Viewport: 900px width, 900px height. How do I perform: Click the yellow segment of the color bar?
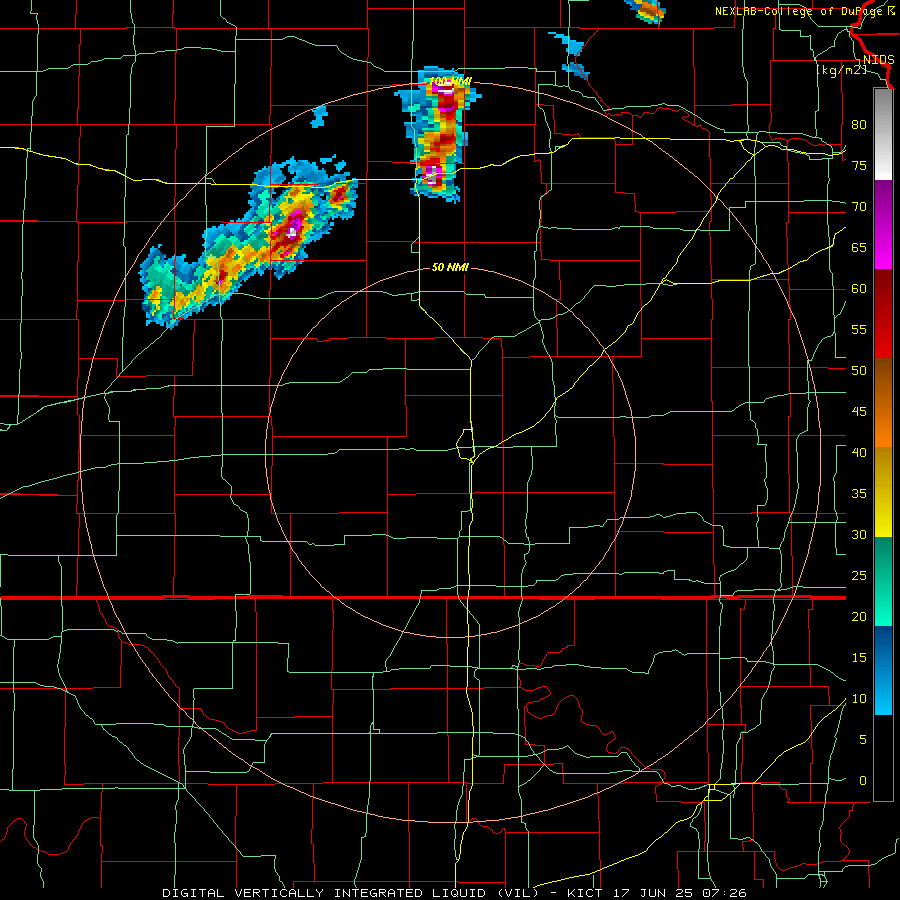883,492
